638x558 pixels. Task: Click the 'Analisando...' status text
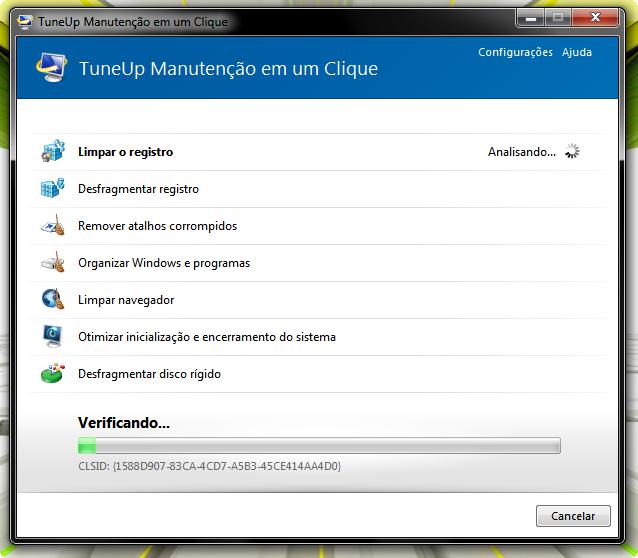pyautogui.click(x=522, y=152)
